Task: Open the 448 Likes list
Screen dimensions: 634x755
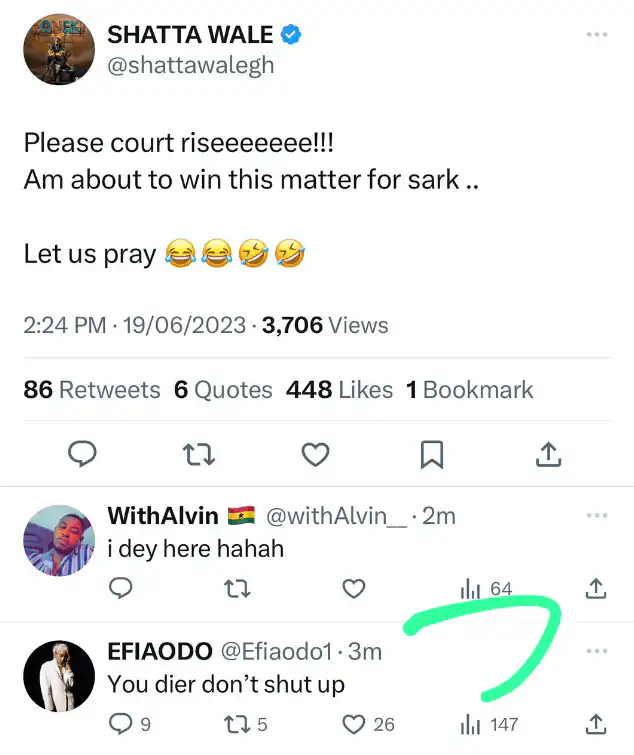Action: click(339, 390)
